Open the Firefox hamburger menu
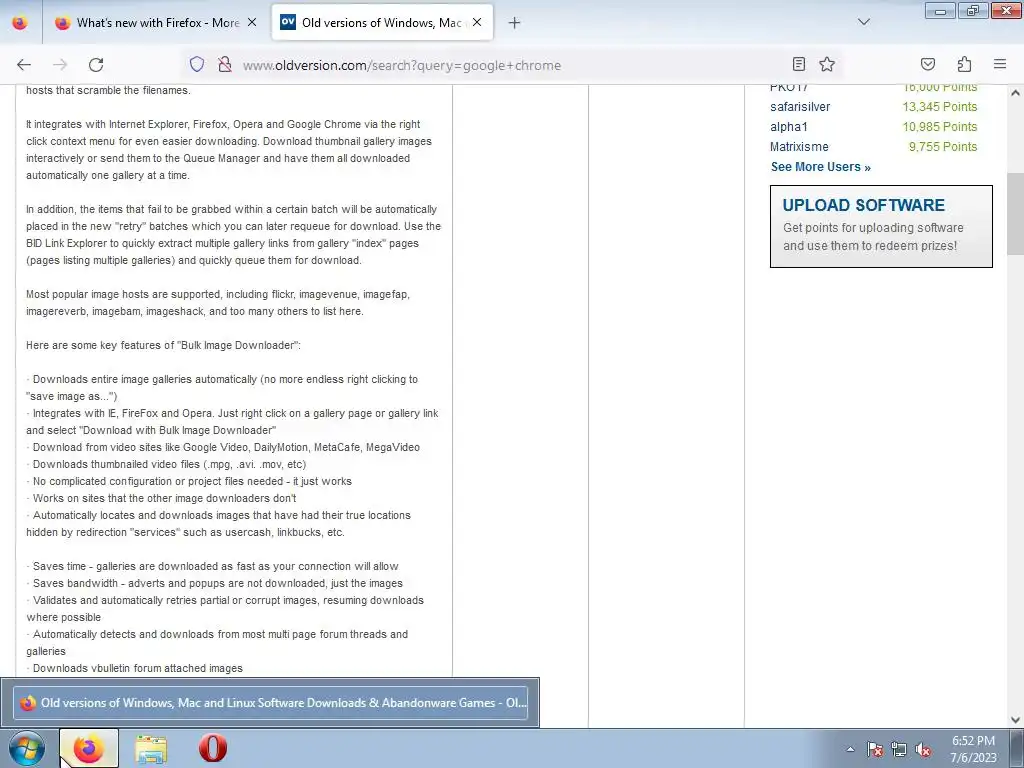The image size is (1024, 768). click(x=1000, y=64)
